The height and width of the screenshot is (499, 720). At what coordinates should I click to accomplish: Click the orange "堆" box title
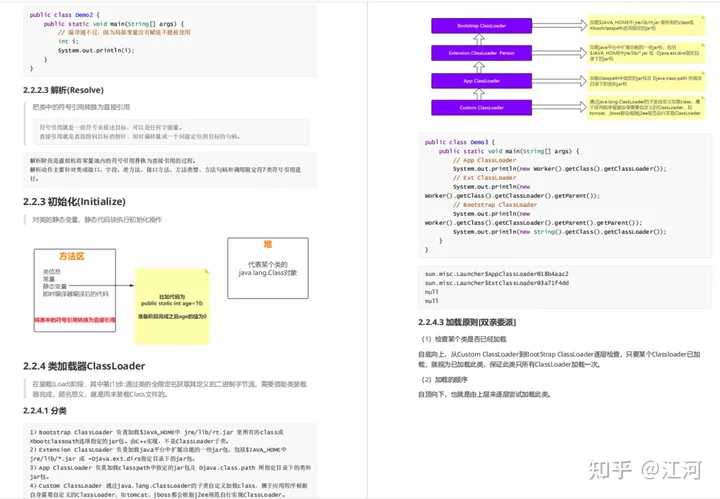(268, 244)
